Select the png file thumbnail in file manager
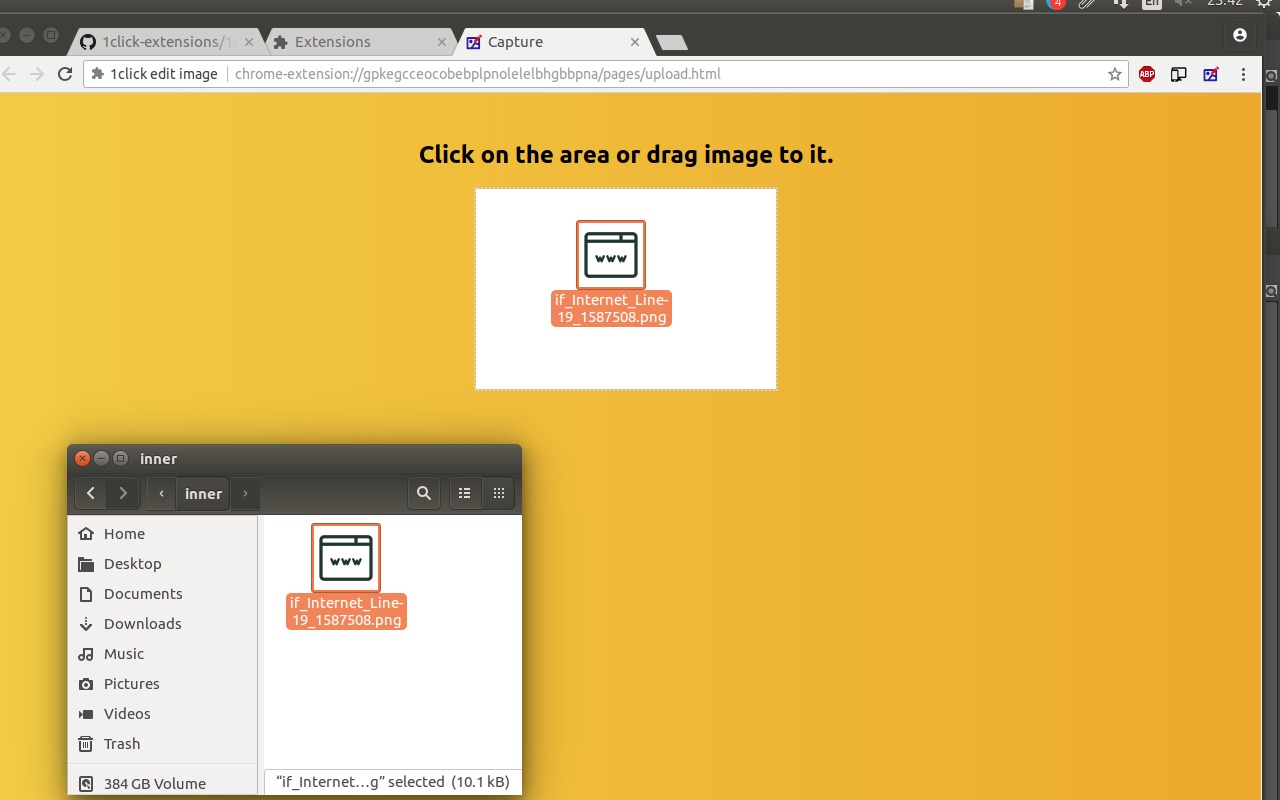This screenshot has width=1280, height=800. (x=346, y=558)
